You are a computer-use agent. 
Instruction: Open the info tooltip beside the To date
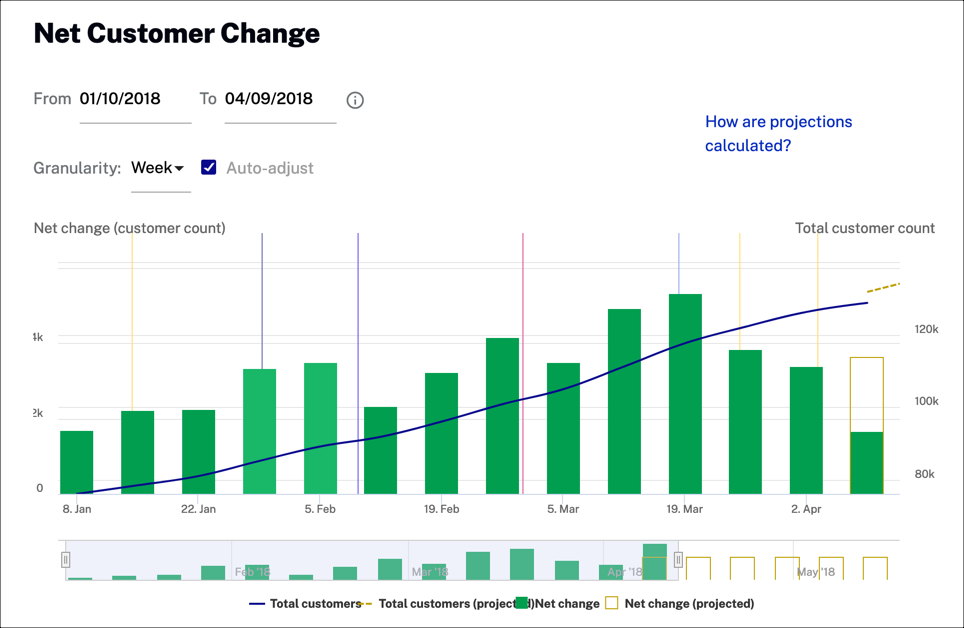[x=355, y=99]
